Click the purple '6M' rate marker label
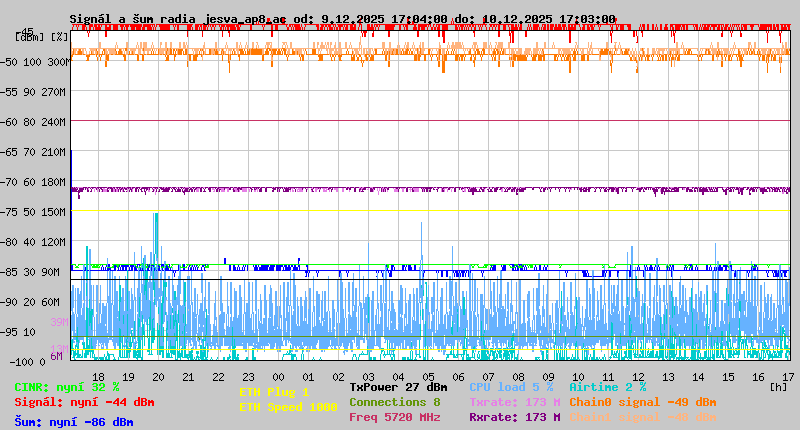The image size is (800, 430). 56,356
